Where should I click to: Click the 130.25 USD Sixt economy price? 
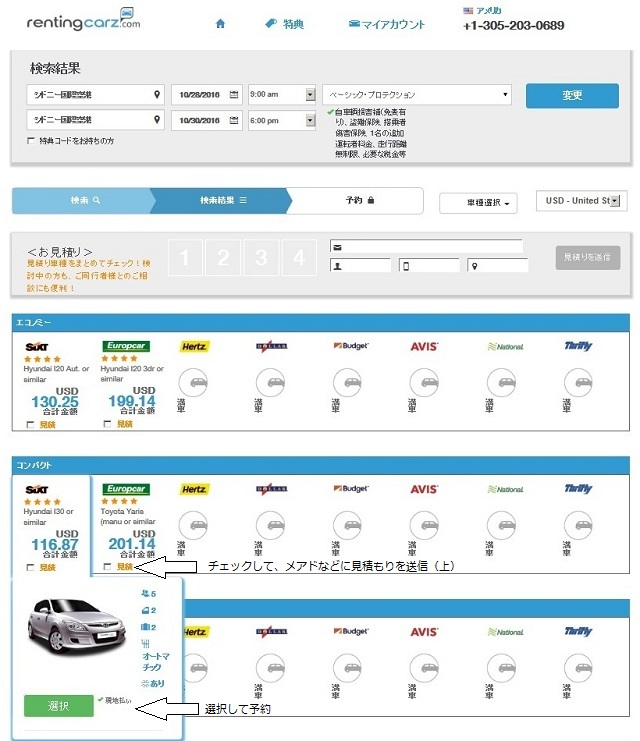55,402
